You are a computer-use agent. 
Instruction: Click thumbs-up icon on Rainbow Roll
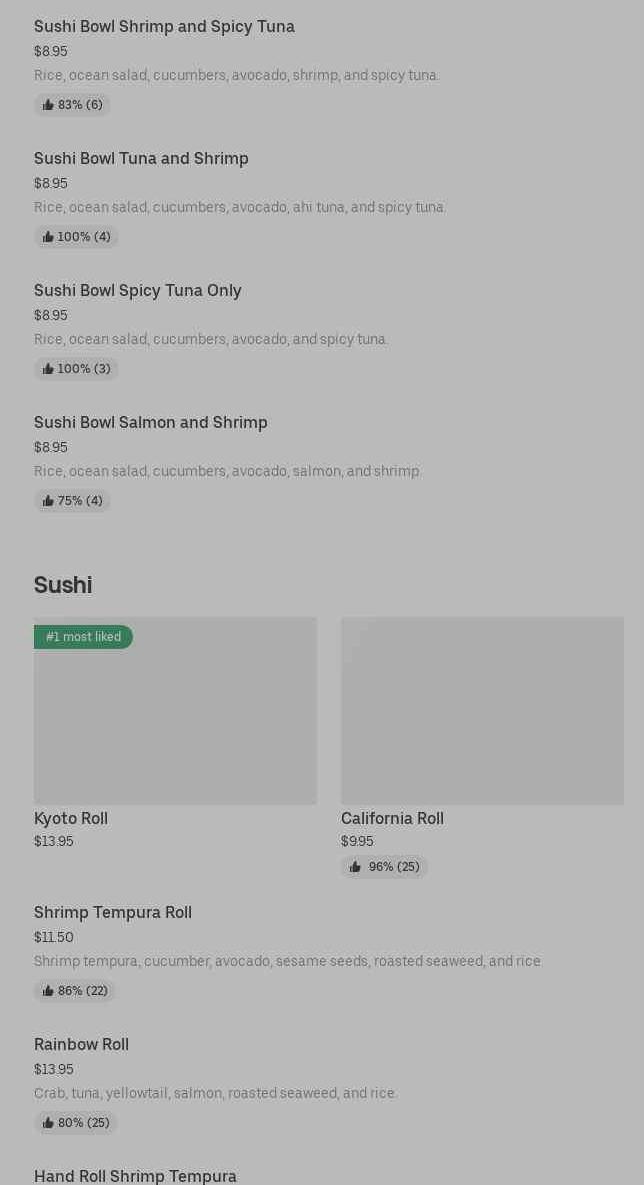click(x=48, y=1123)
